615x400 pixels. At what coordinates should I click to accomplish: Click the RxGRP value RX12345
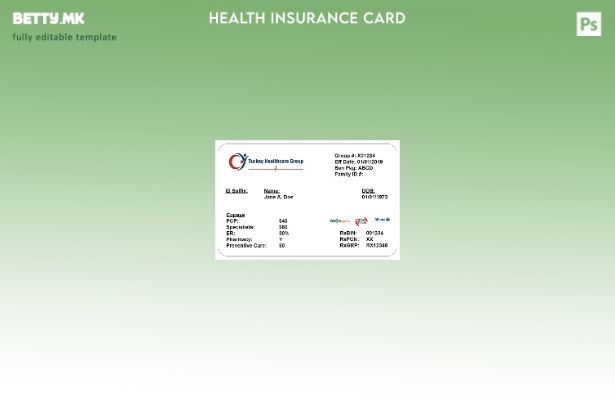point(376,245)
